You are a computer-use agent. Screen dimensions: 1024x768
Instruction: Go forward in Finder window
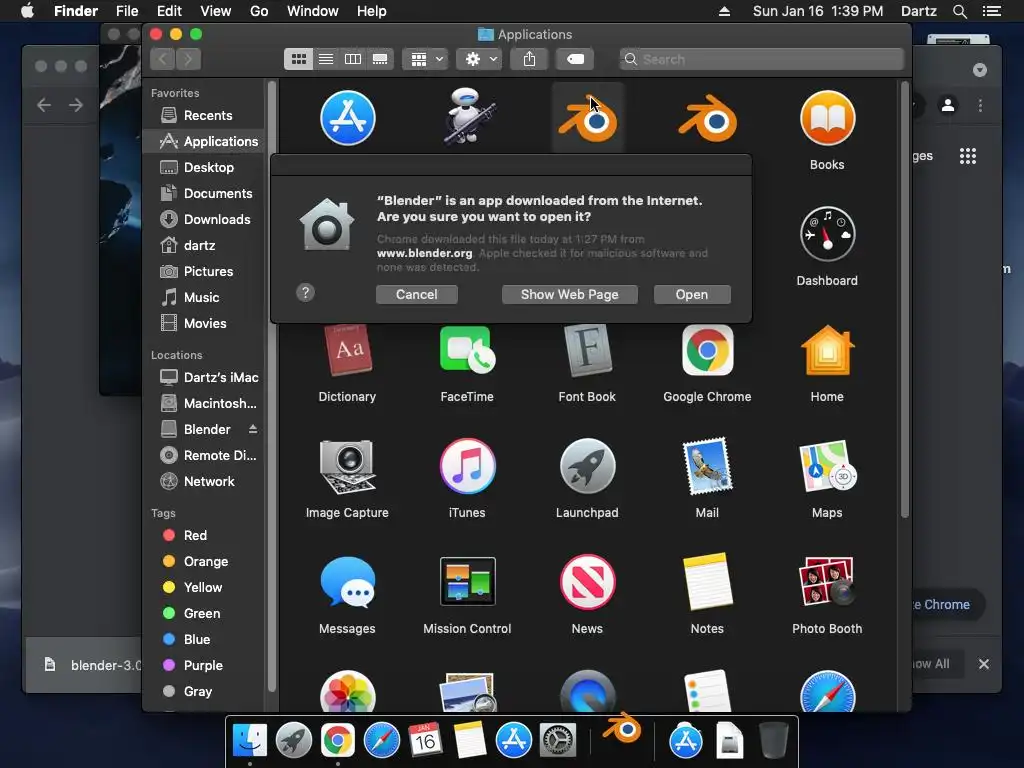click(x=188, y=59)
